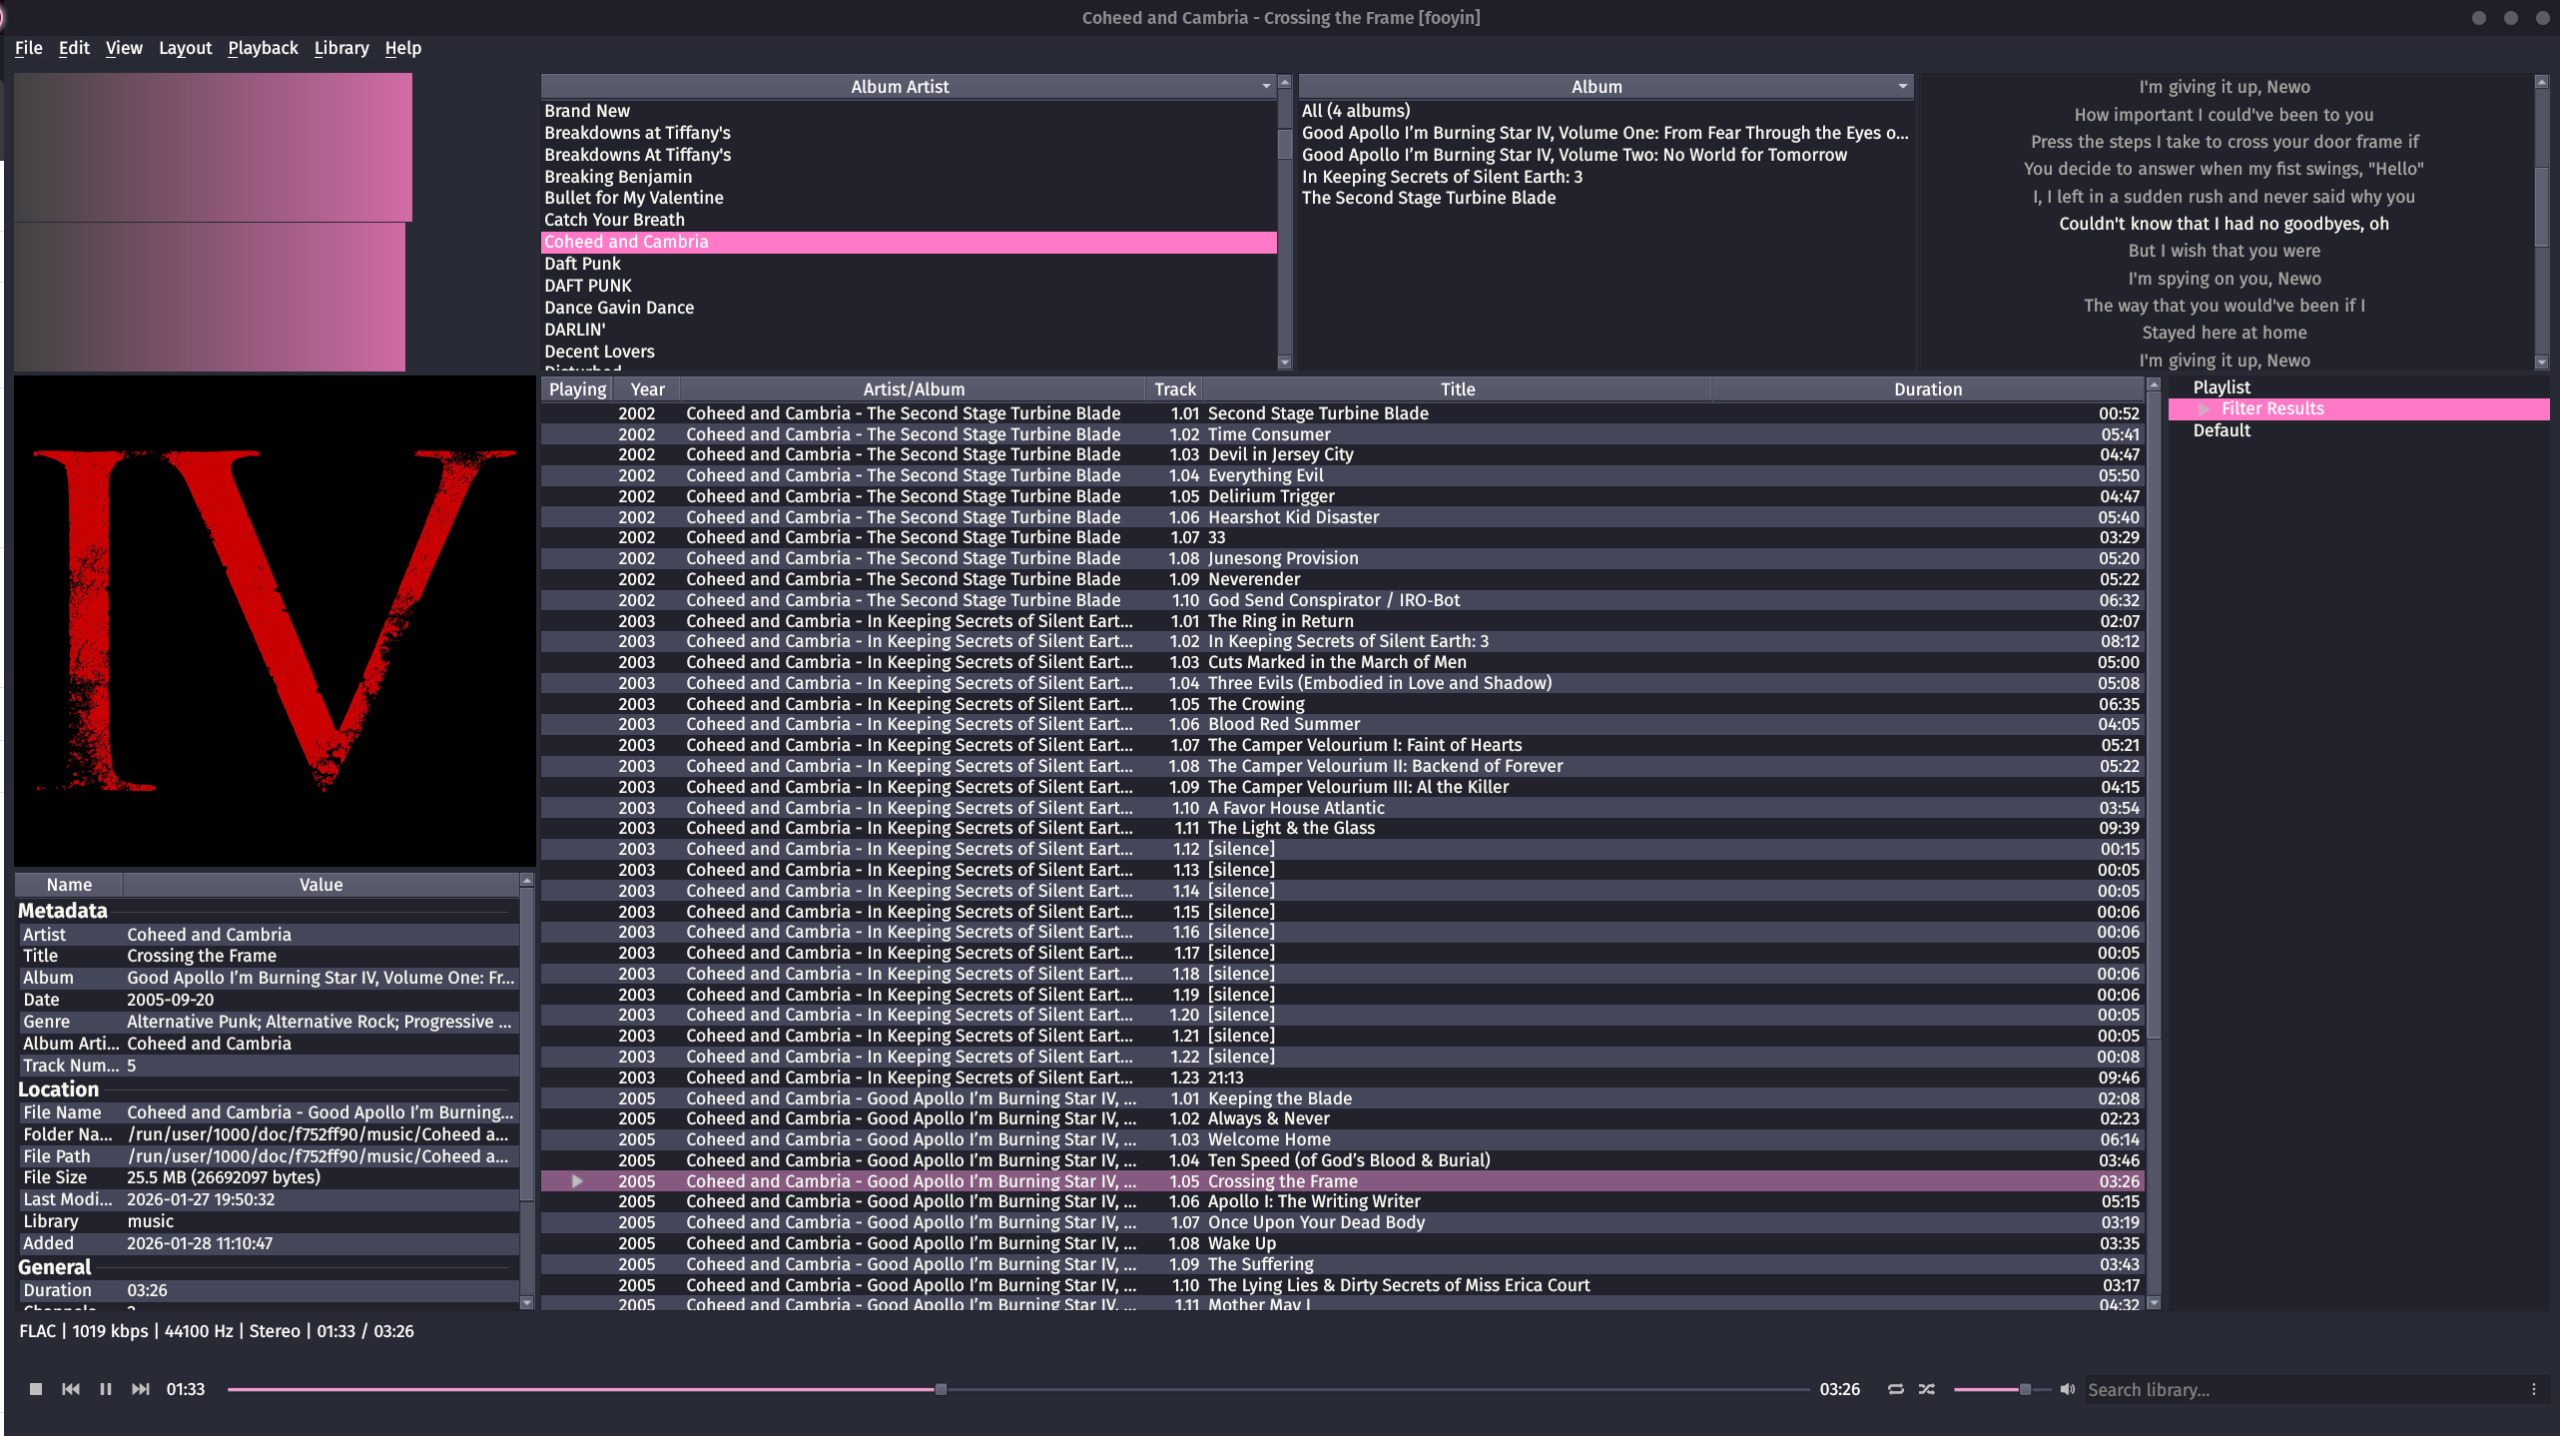Open the Album column dropdown arrow

1902,87
